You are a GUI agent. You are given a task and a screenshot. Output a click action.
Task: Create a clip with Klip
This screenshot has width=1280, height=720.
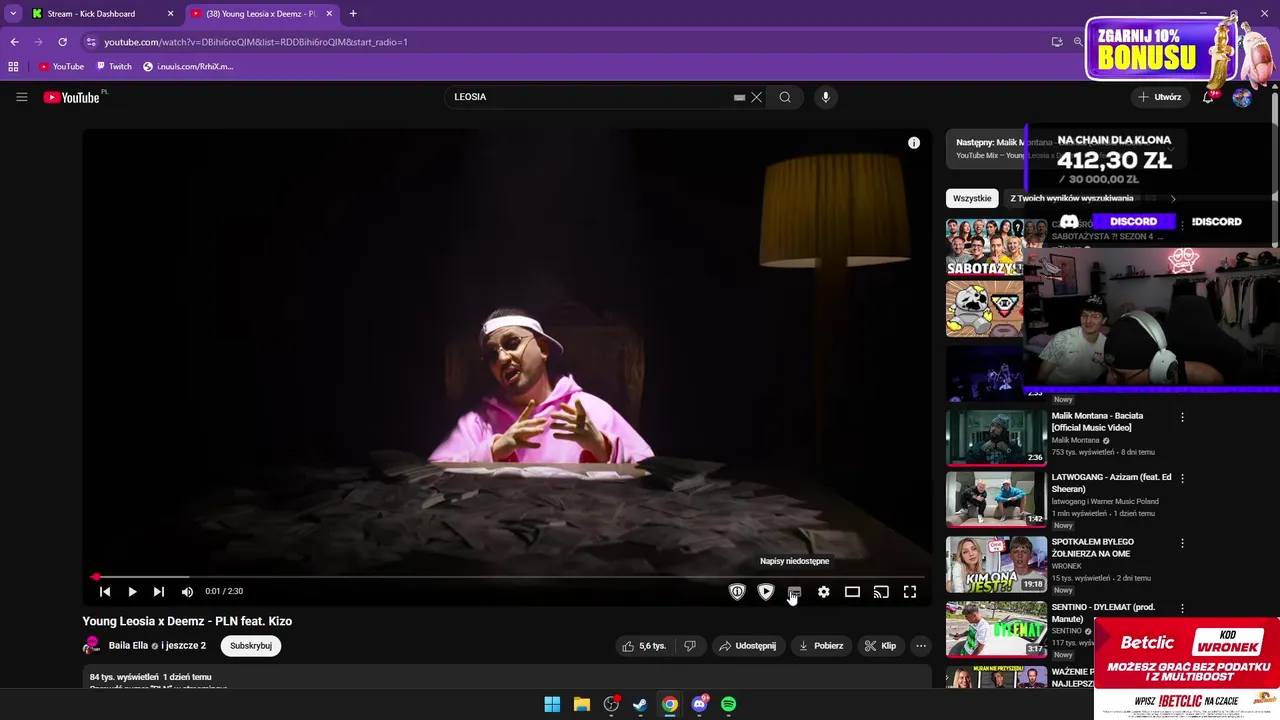(x=881, y=646)
